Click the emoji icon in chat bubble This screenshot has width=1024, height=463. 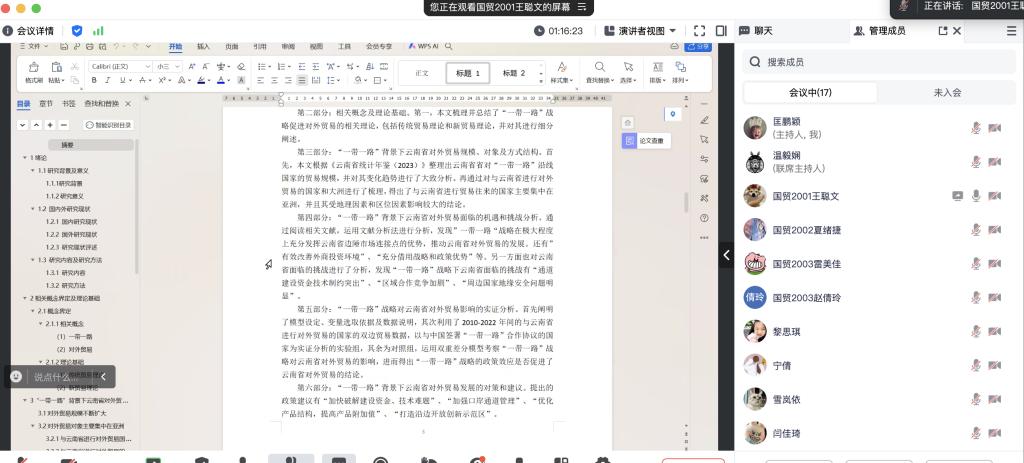pyautogui.click(x=16, y=377)
